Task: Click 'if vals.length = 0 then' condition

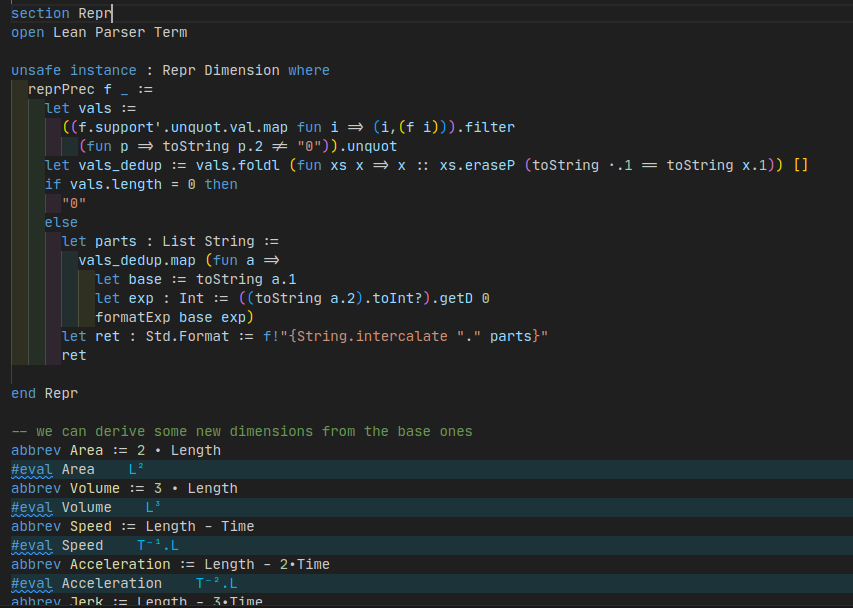Action: (x=141, y=185)
